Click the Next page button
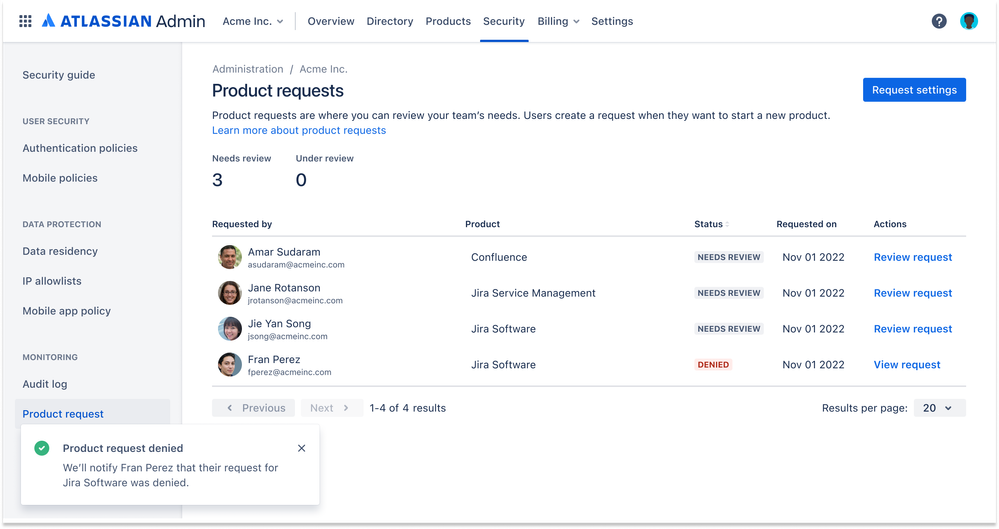The image size is (999, 529). (330, 408)
